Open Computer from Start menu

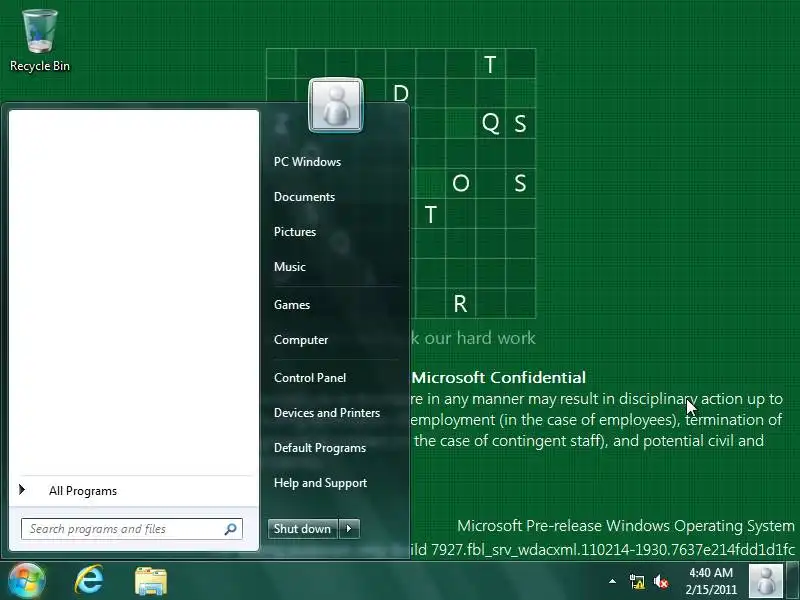[x=301, y=340]
